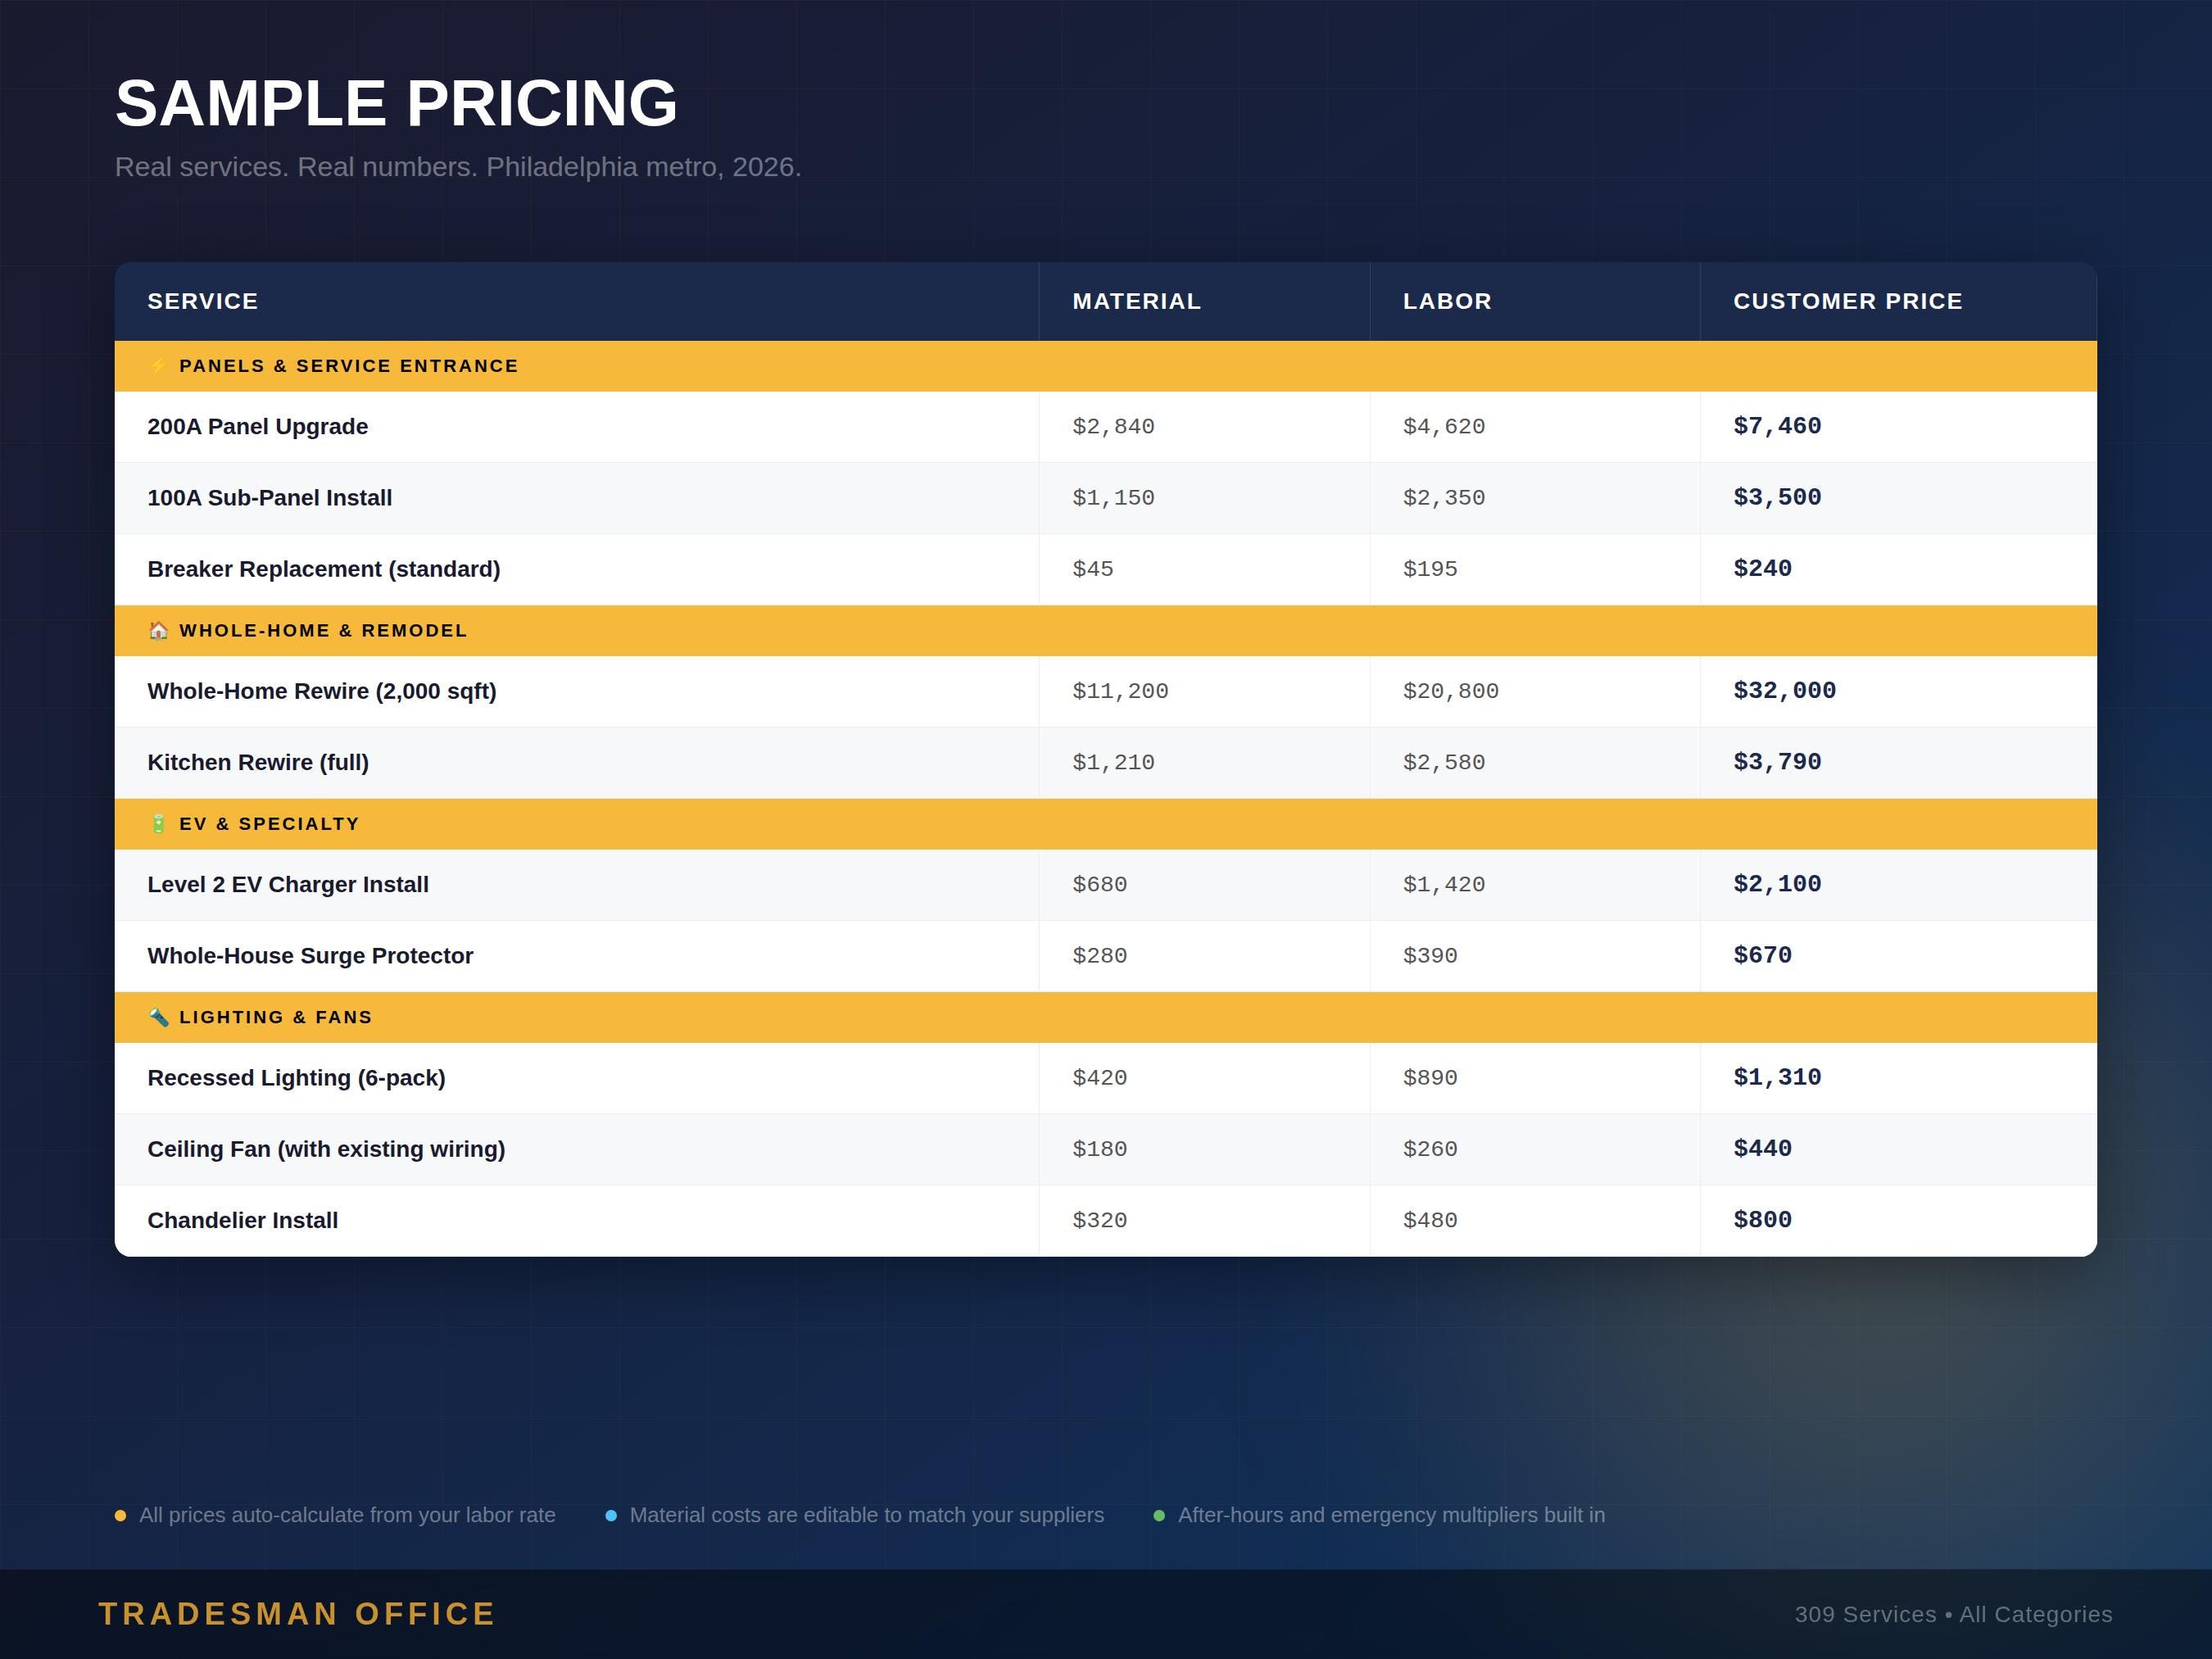
Task: Click the $2,100 EV charger price
Action: pos(1777,885)
